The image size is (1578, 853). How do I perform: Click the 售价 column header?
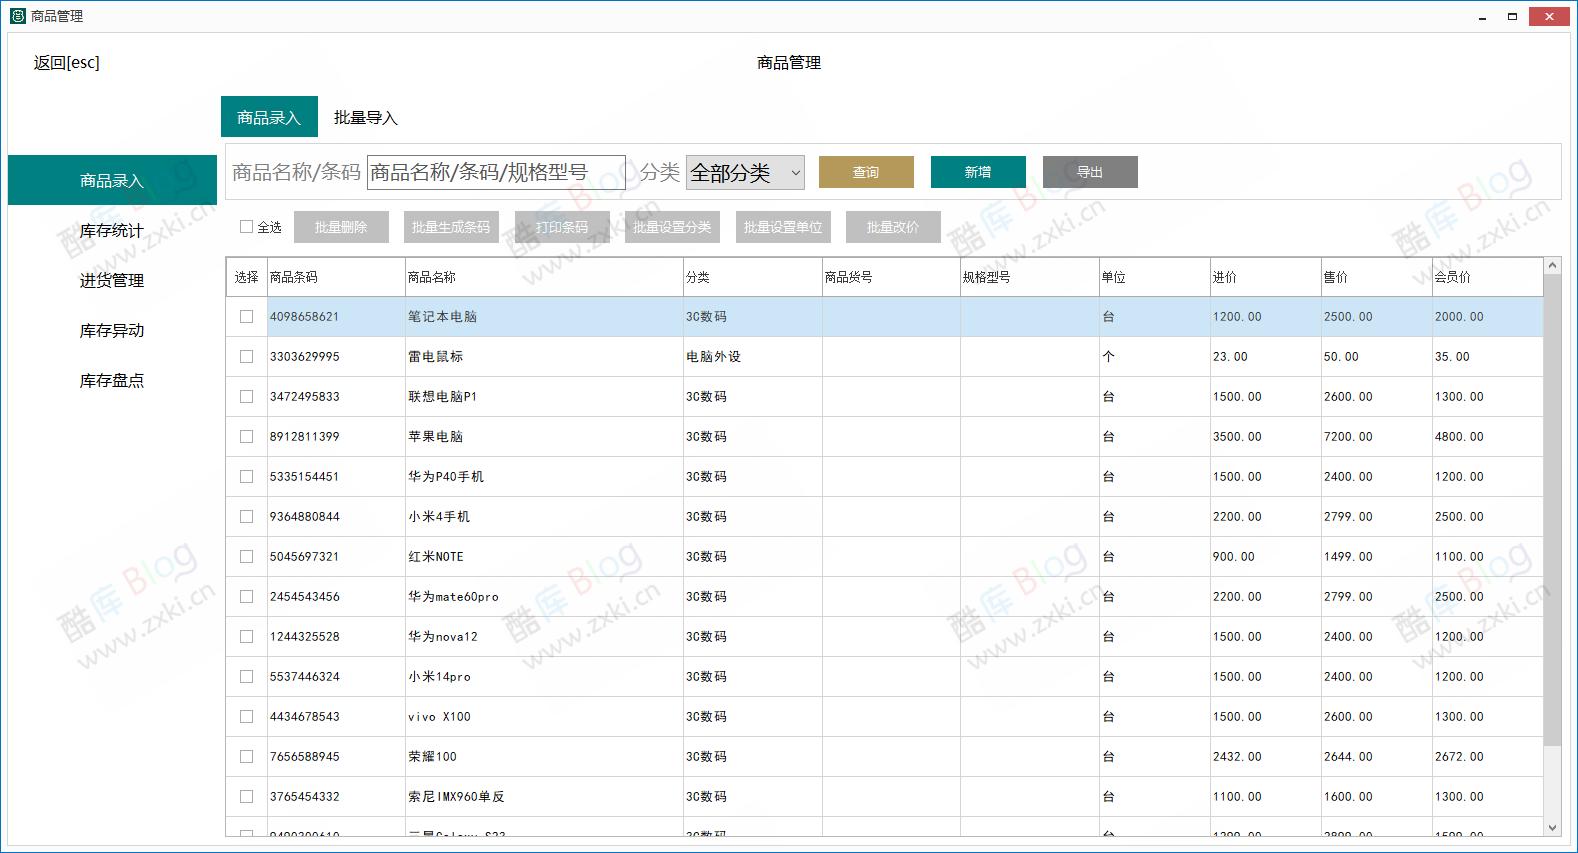pyautogui.click(x=1376, y=277)
